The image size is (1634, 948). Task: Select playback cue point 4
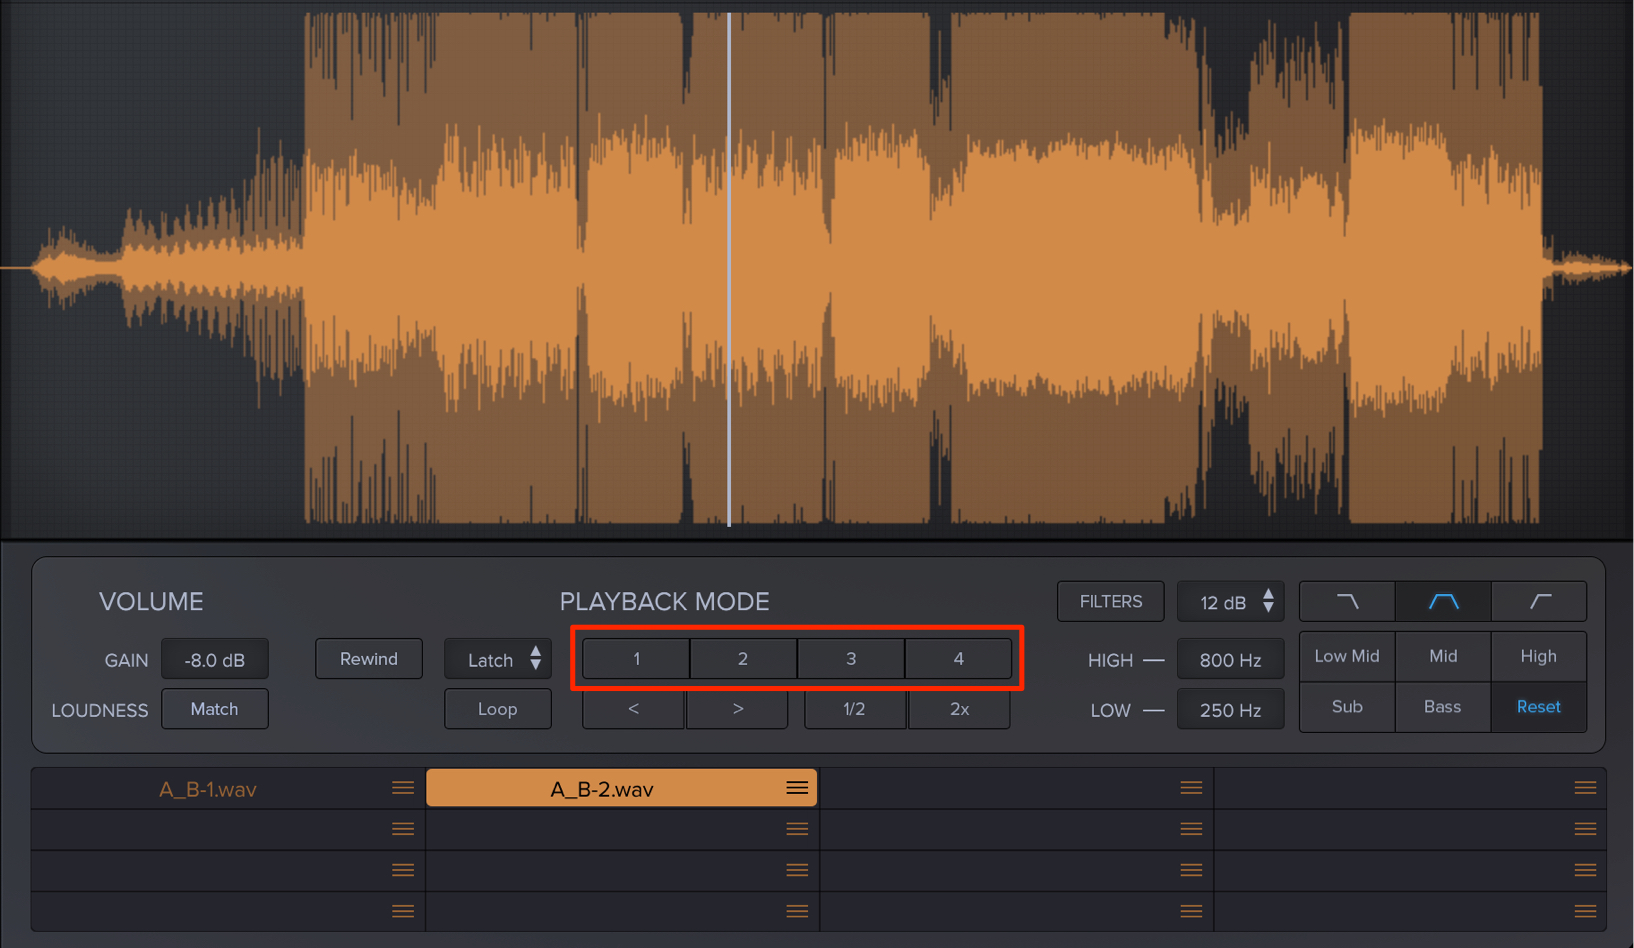tap(958, 659)
